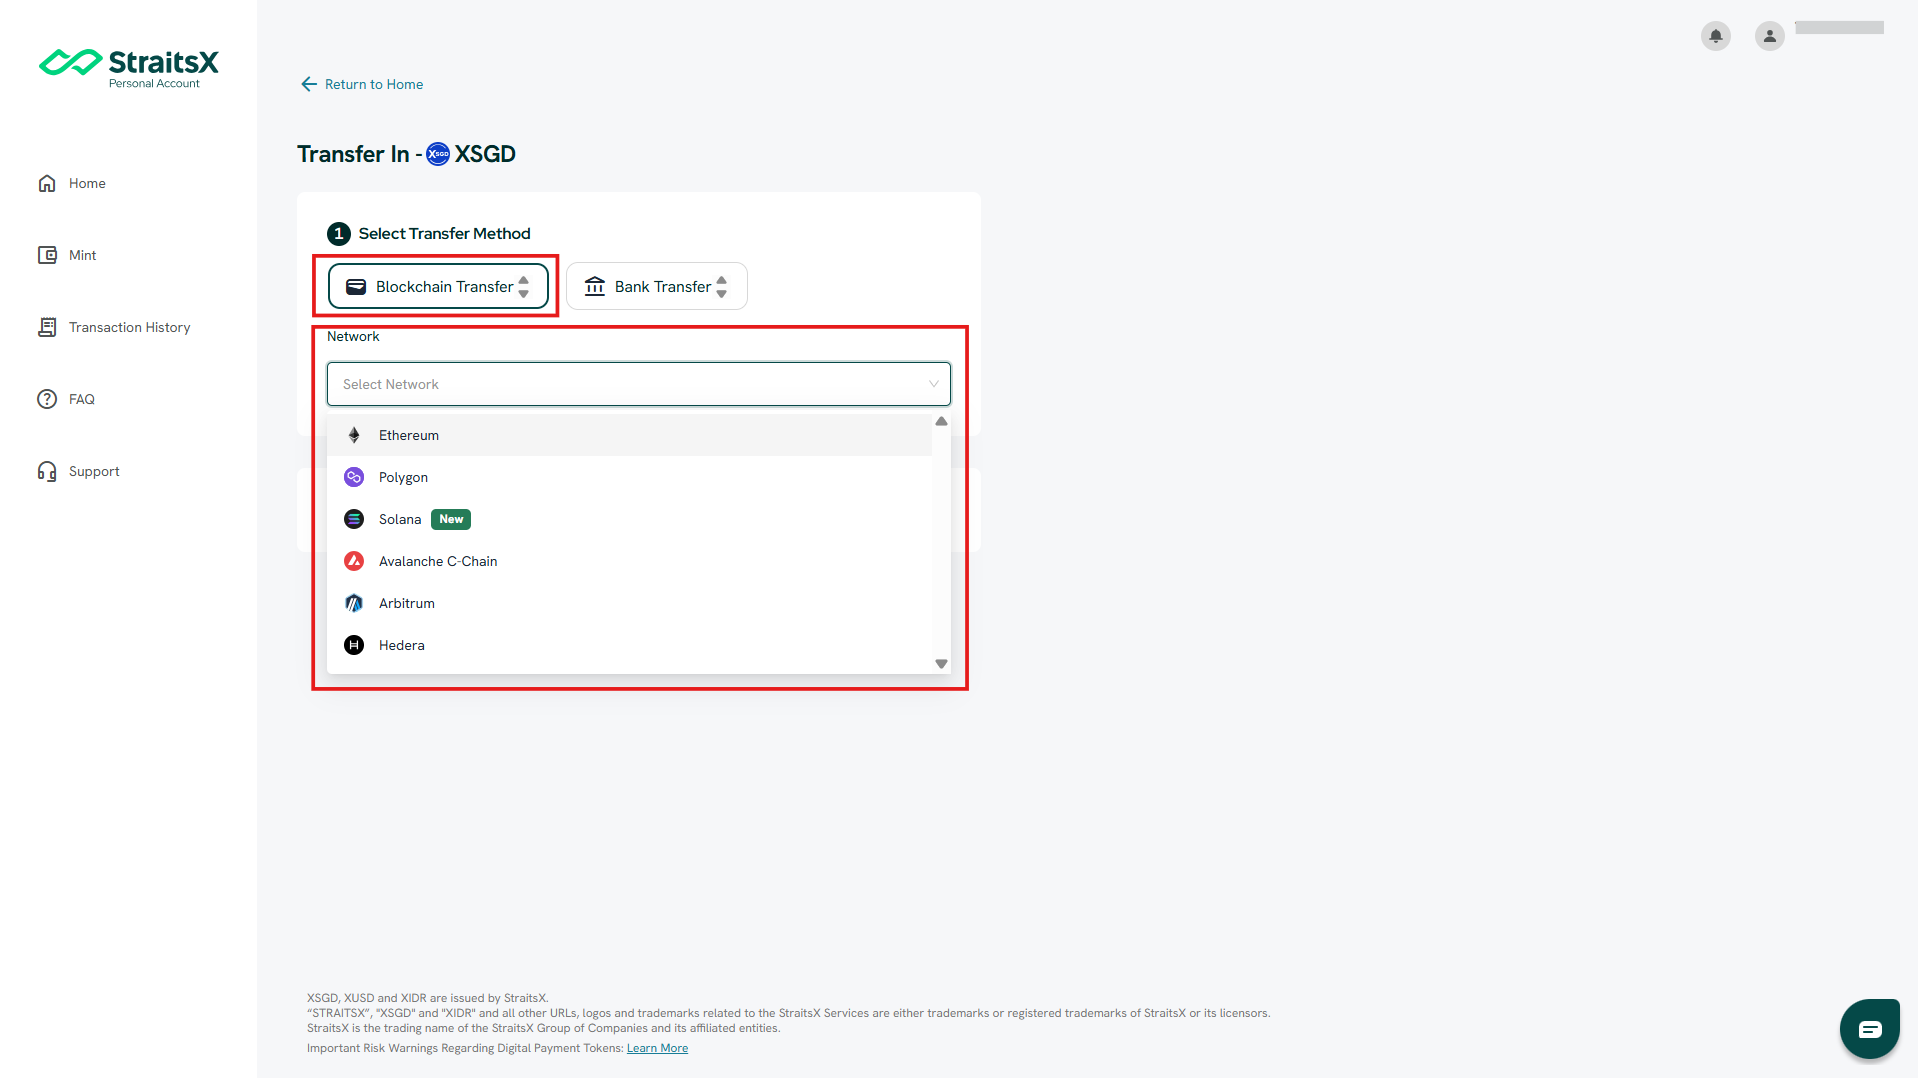This screenshot has width=1918, height=1078.
Task: Select Blockchain Transfer method
Action: 438,286
